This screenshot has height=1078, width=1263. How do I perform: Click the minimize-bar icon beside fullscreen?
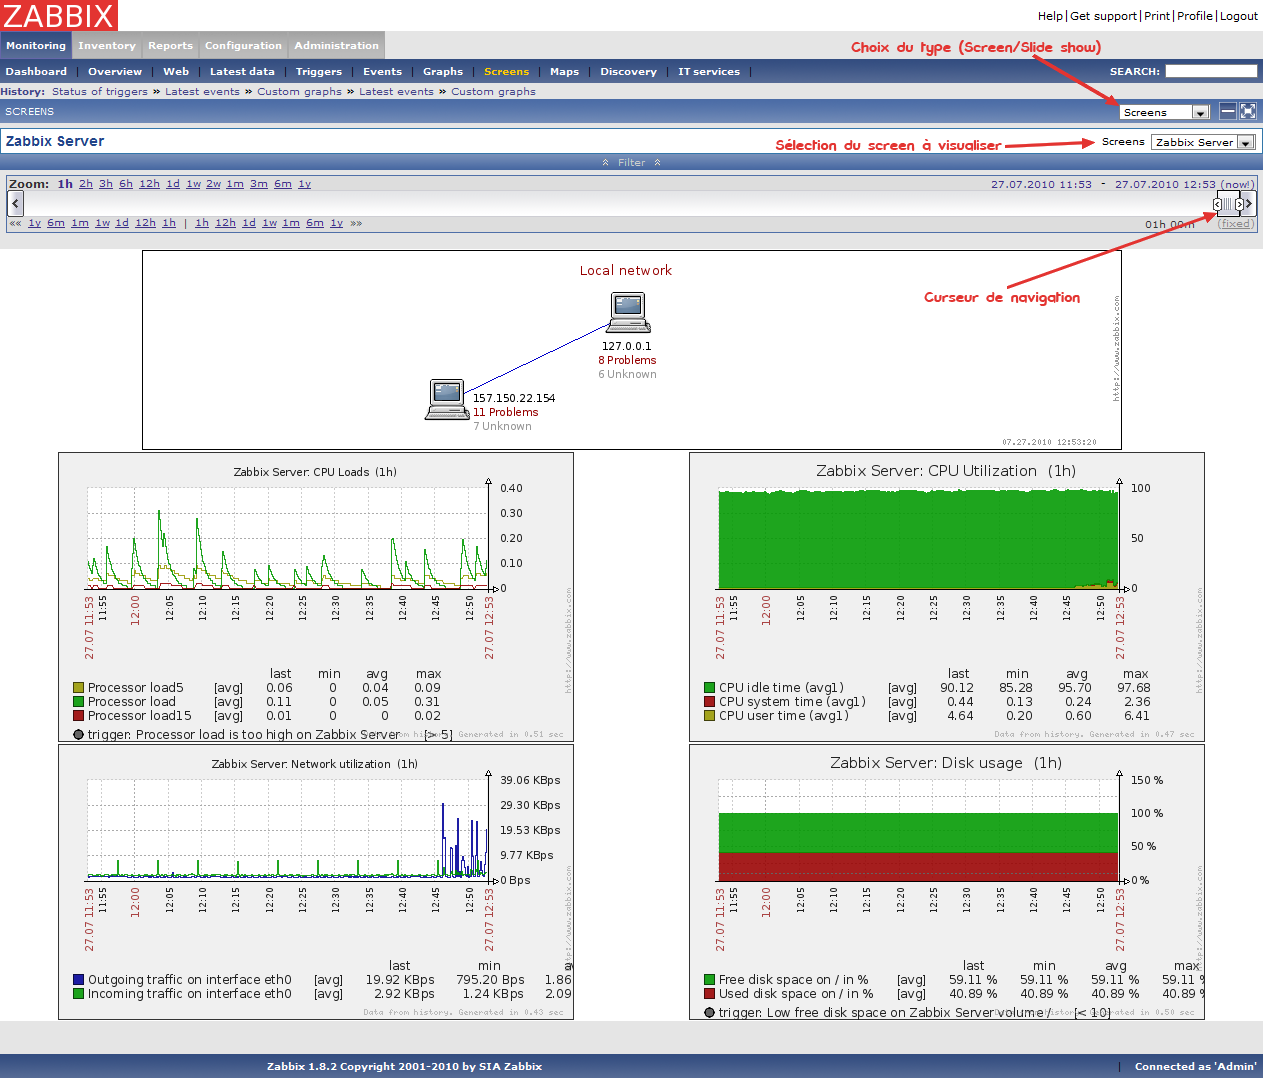[x=1228, y=111]
